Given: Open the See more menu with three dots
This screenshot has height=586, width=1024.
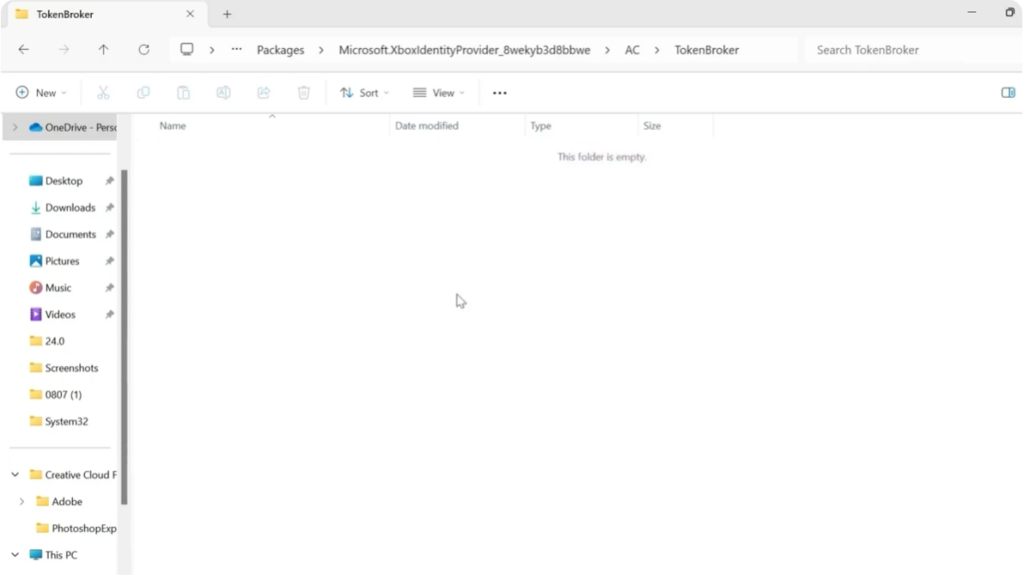Looking at the screenshot, I should coord(499,92).
